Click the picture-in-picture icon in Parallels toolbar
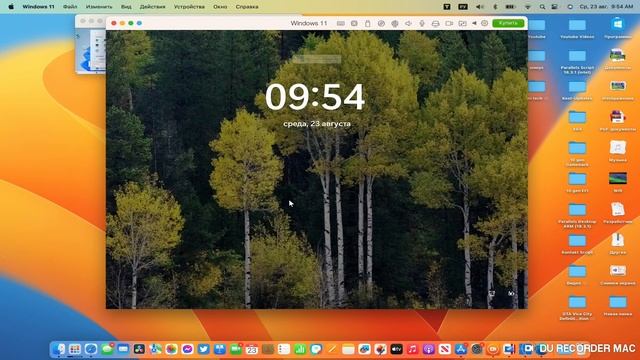Viewport: 640px width, 360px height. point(462,23)
